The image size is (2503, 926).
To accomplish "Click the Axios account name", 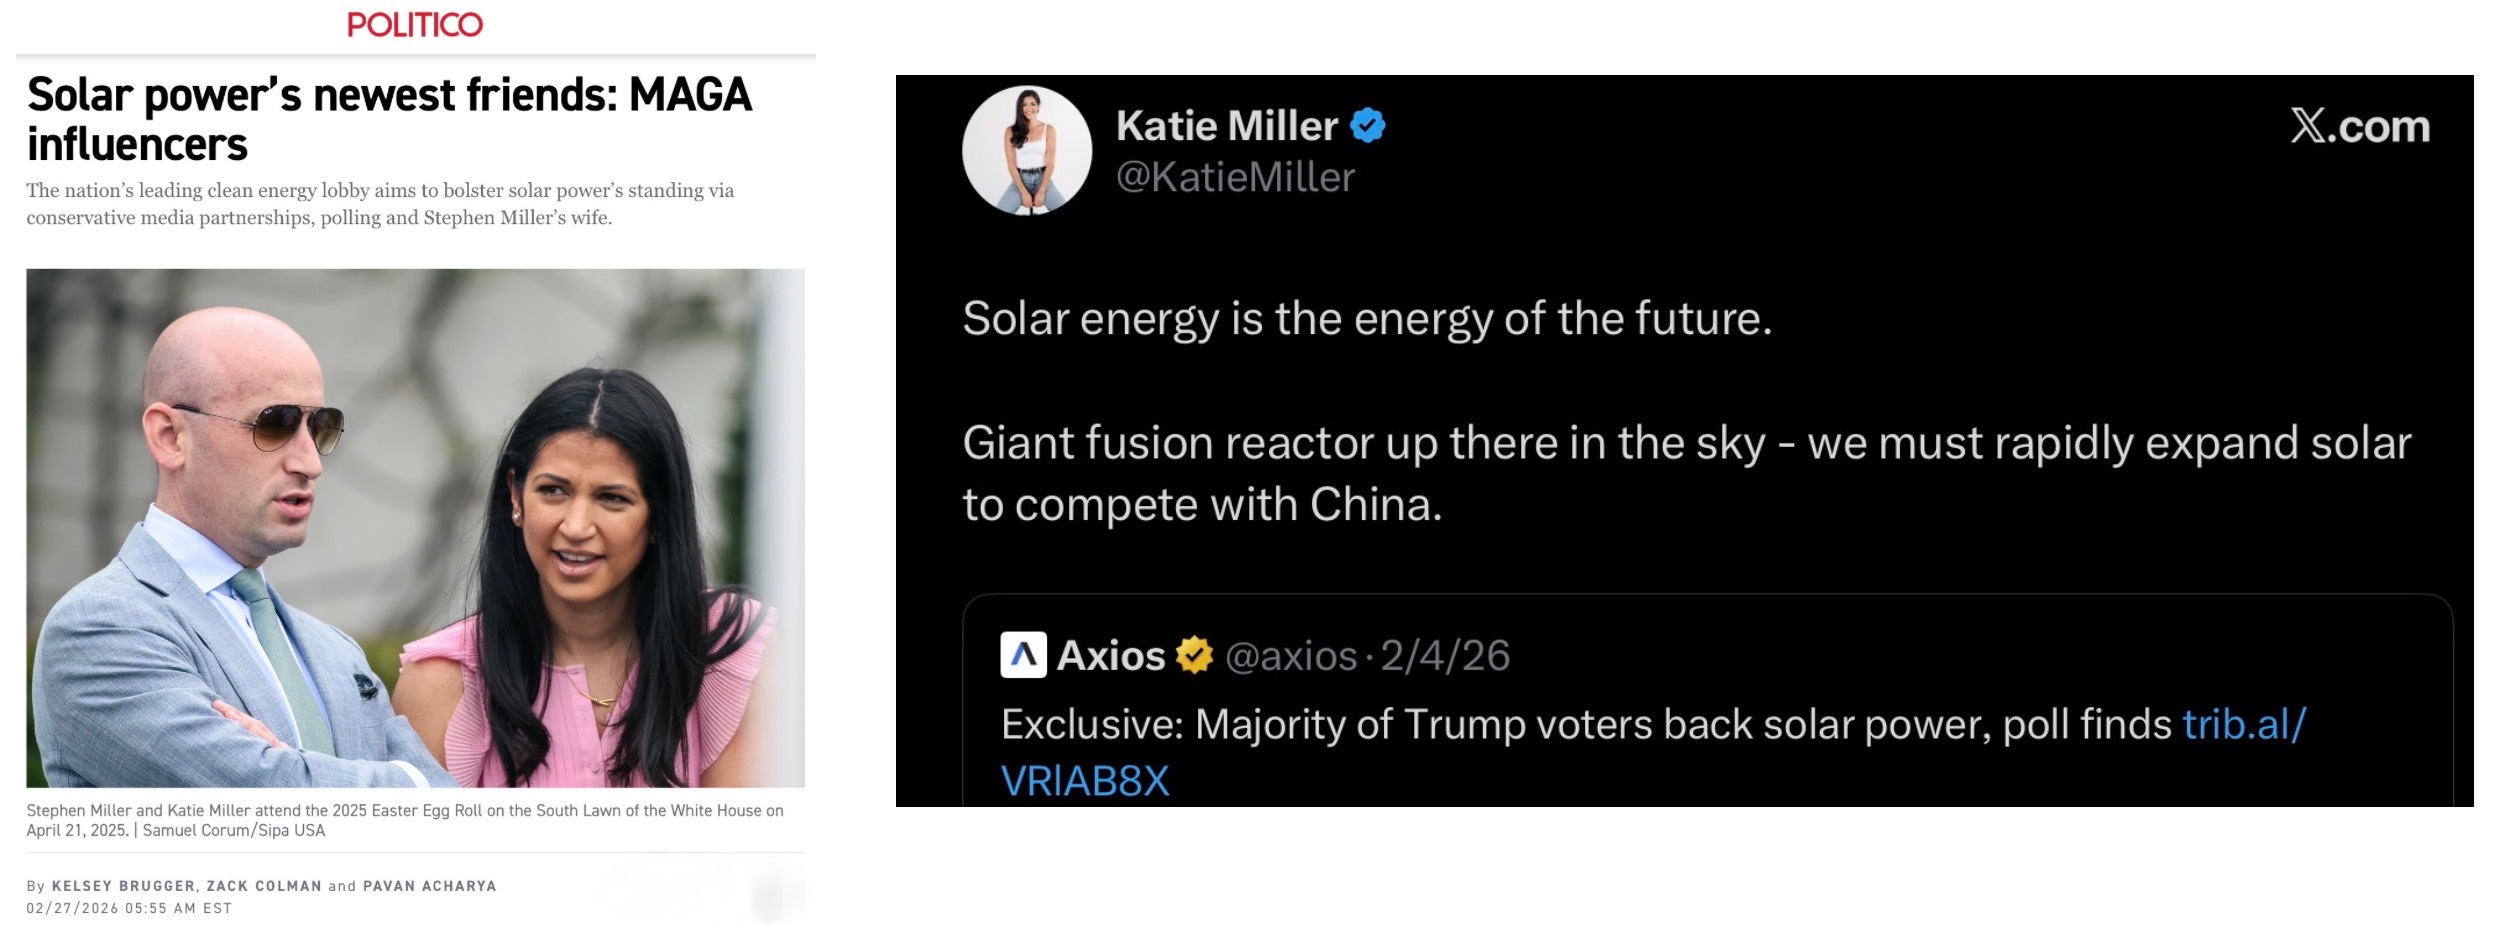I will point(1111,656).
